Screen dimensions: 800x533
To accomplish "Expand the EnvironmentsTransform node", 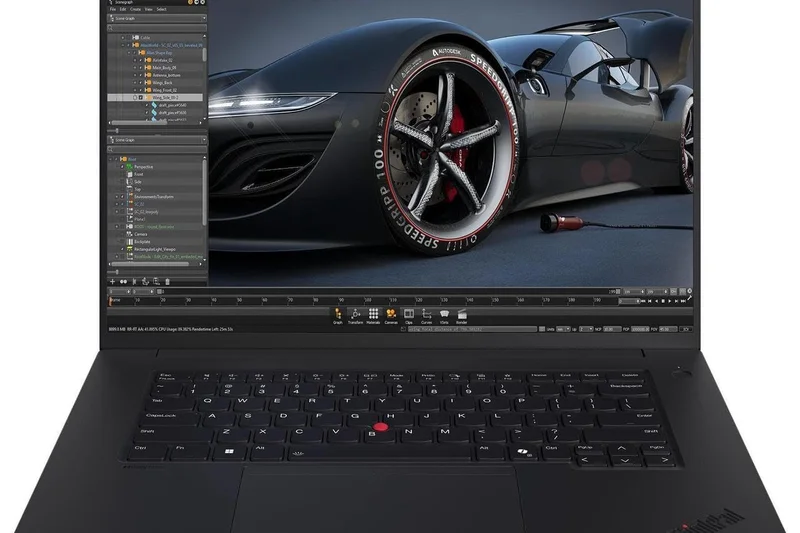I will tap(117, 197).
